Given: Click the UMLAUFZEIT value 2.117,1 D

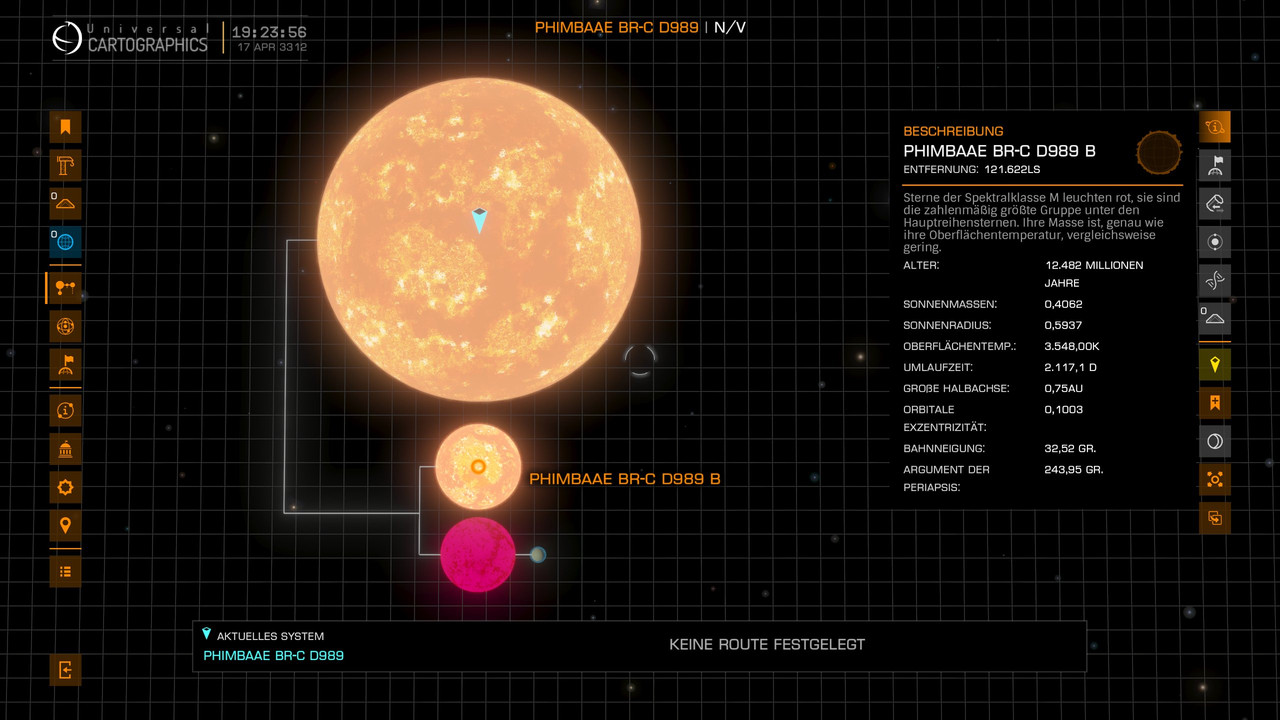Looking at the screenshot, I should [1071, 367].
